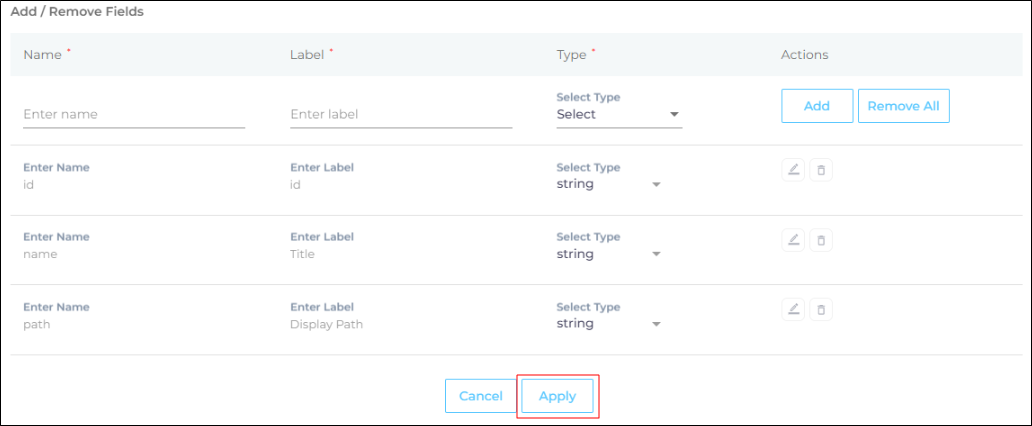Remove the path row using trash icon
Screen dimensions: 1032x426
pyautogui.click(x=821, y=309)
